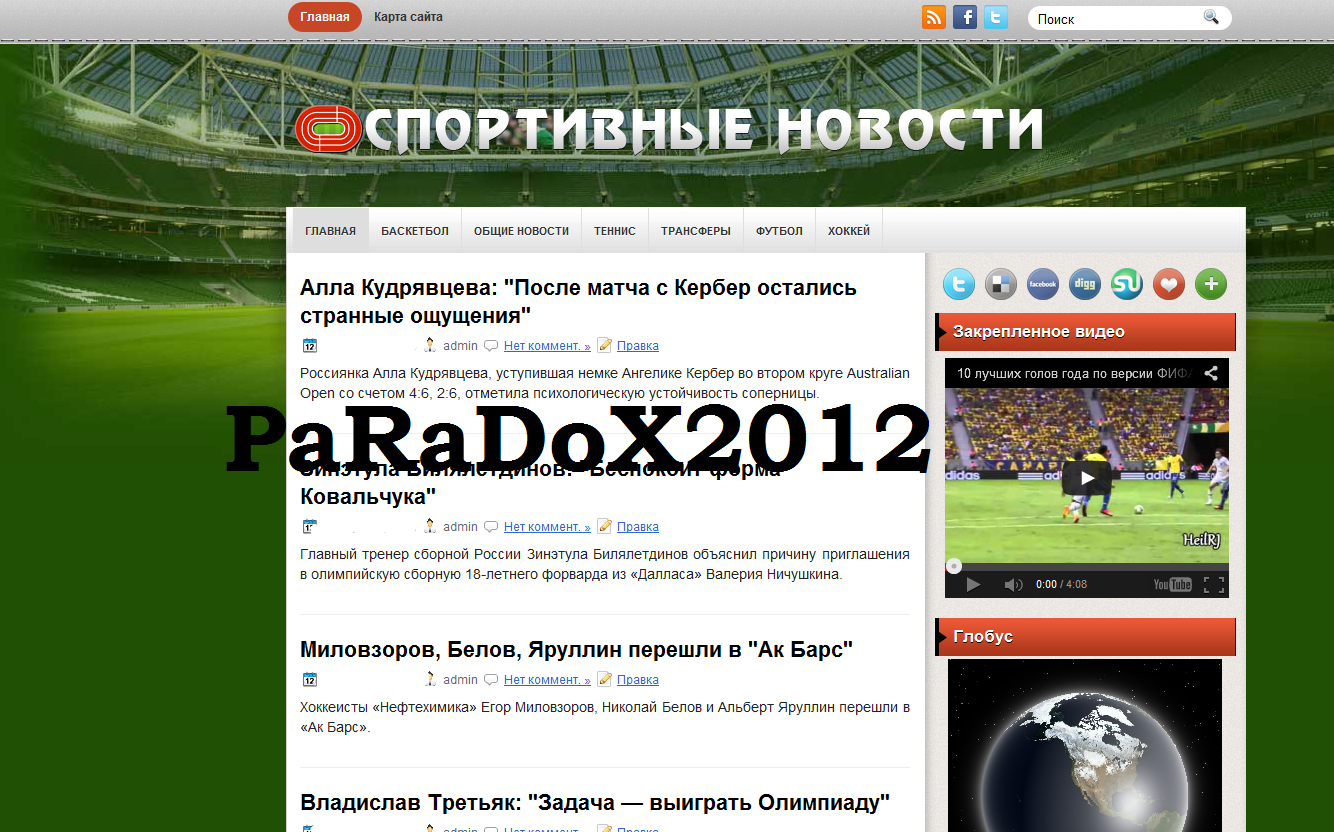Click the small play control in the video bar

973,584
